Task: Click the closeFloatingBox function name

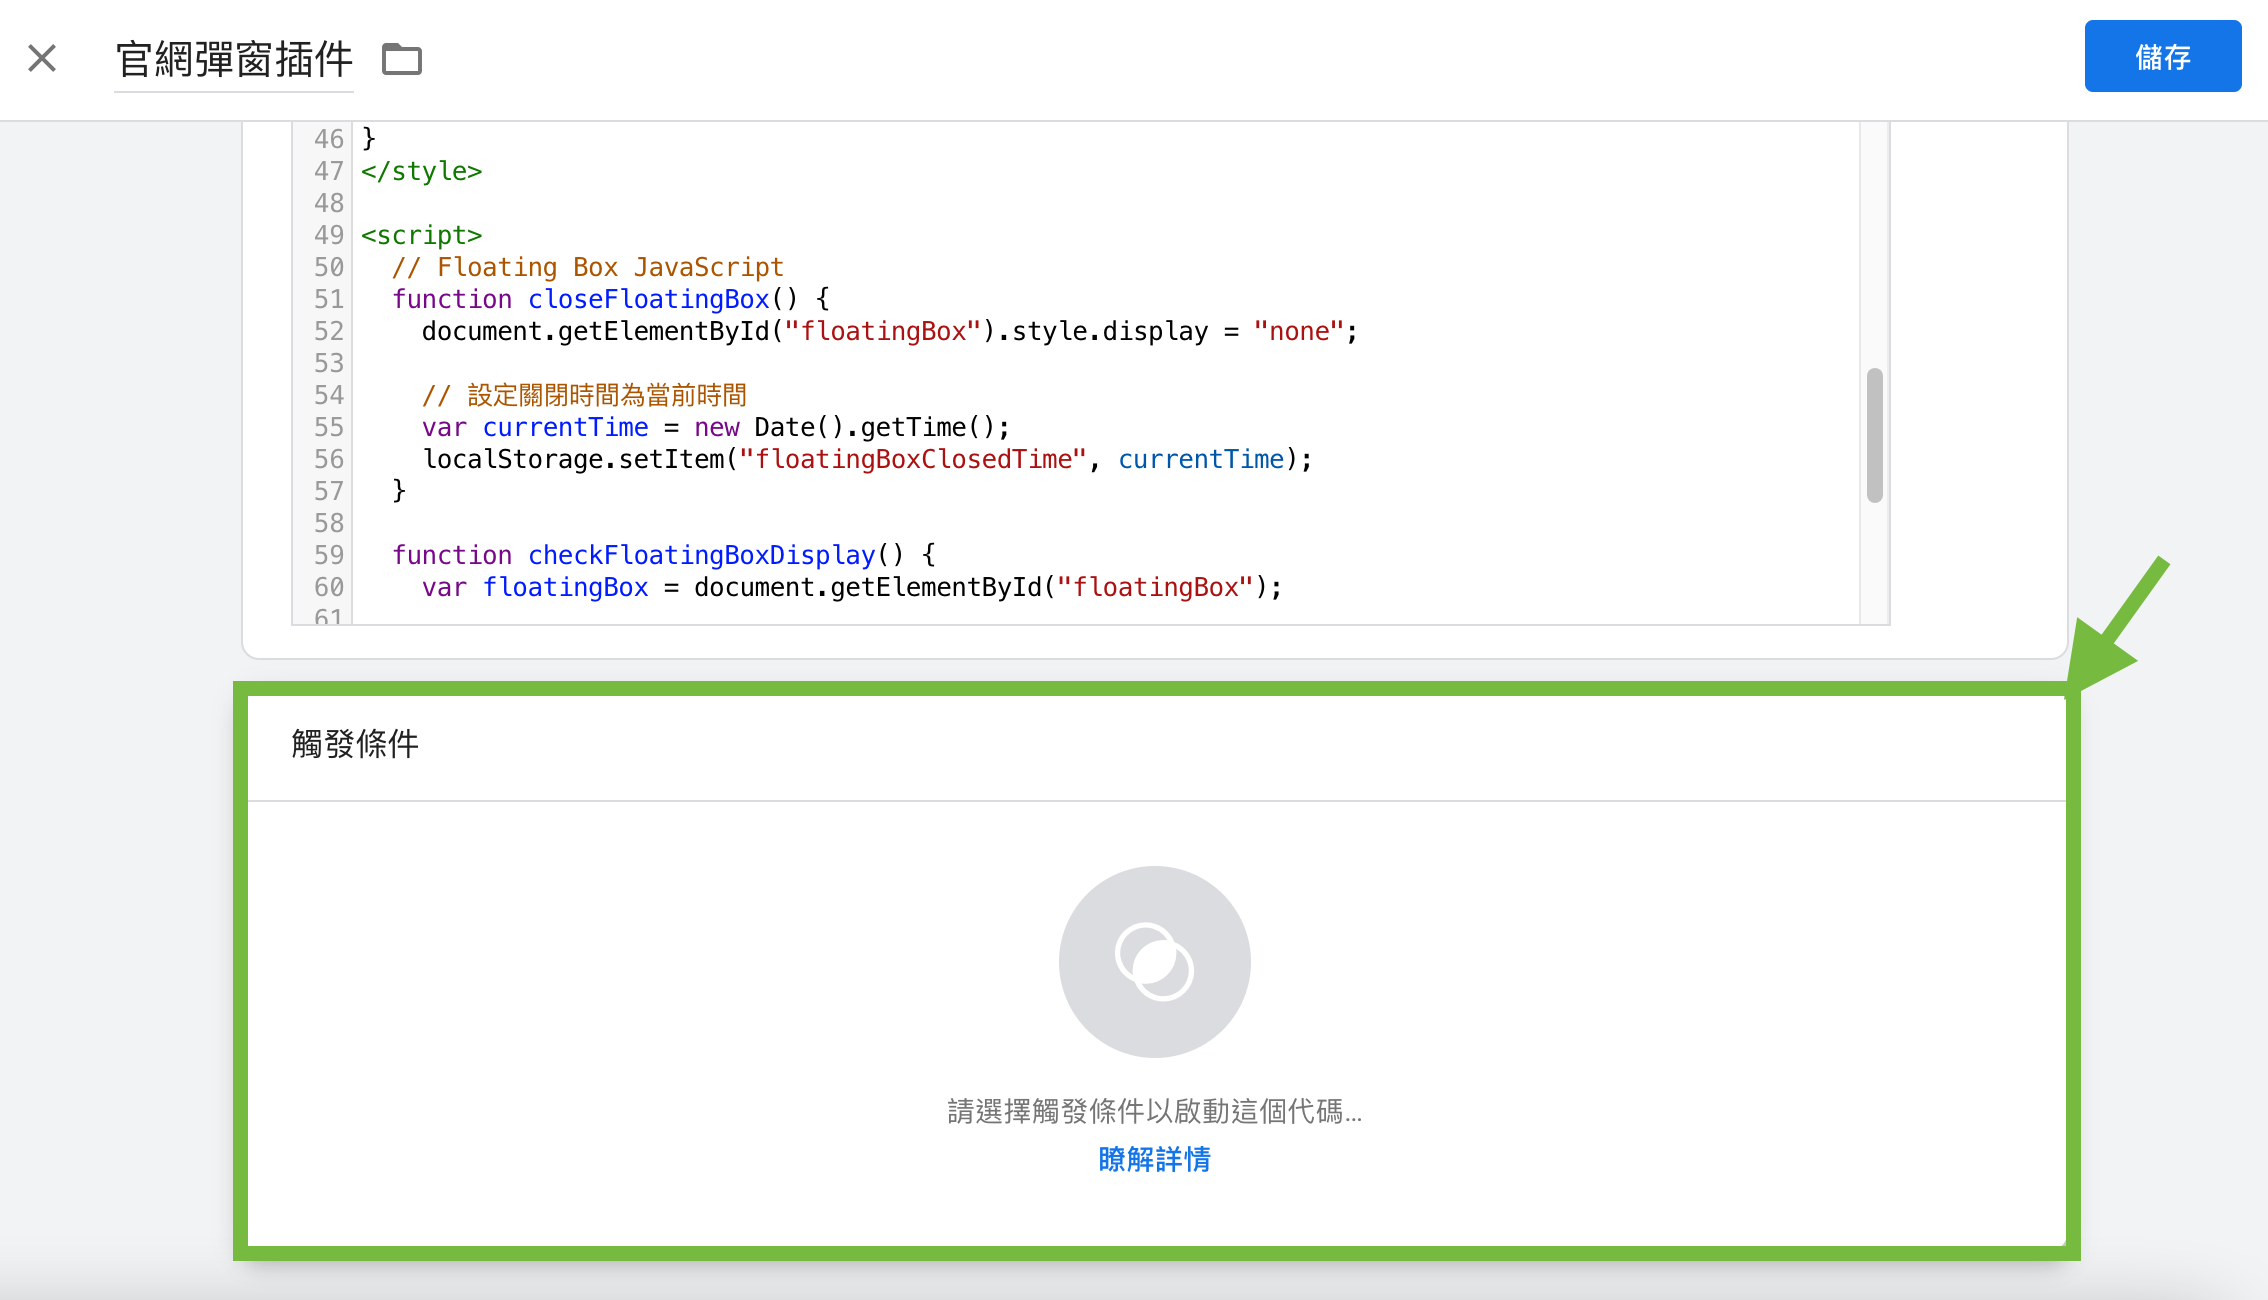Action: click(x=648, y=299)
